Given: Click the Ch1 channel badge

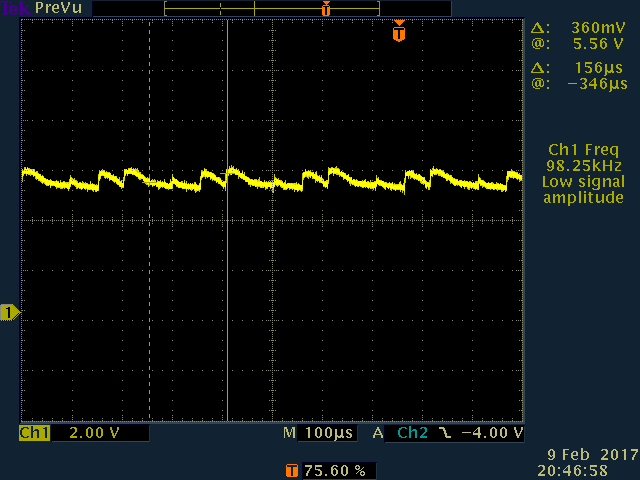Looking at the screenshot, I should pos(34,433).
